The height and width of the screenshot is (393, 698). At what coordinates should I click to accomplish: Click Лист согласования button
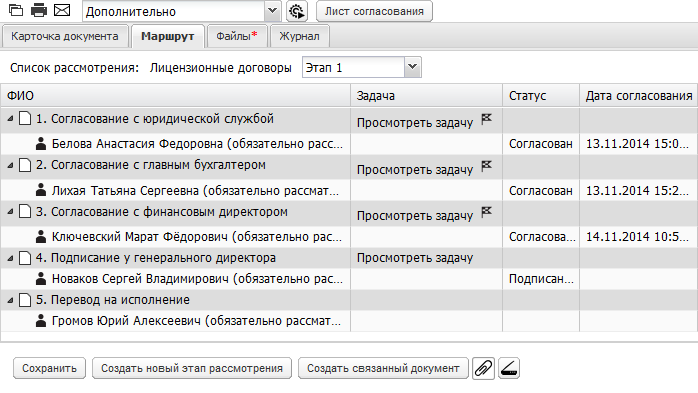pos(374,12)
